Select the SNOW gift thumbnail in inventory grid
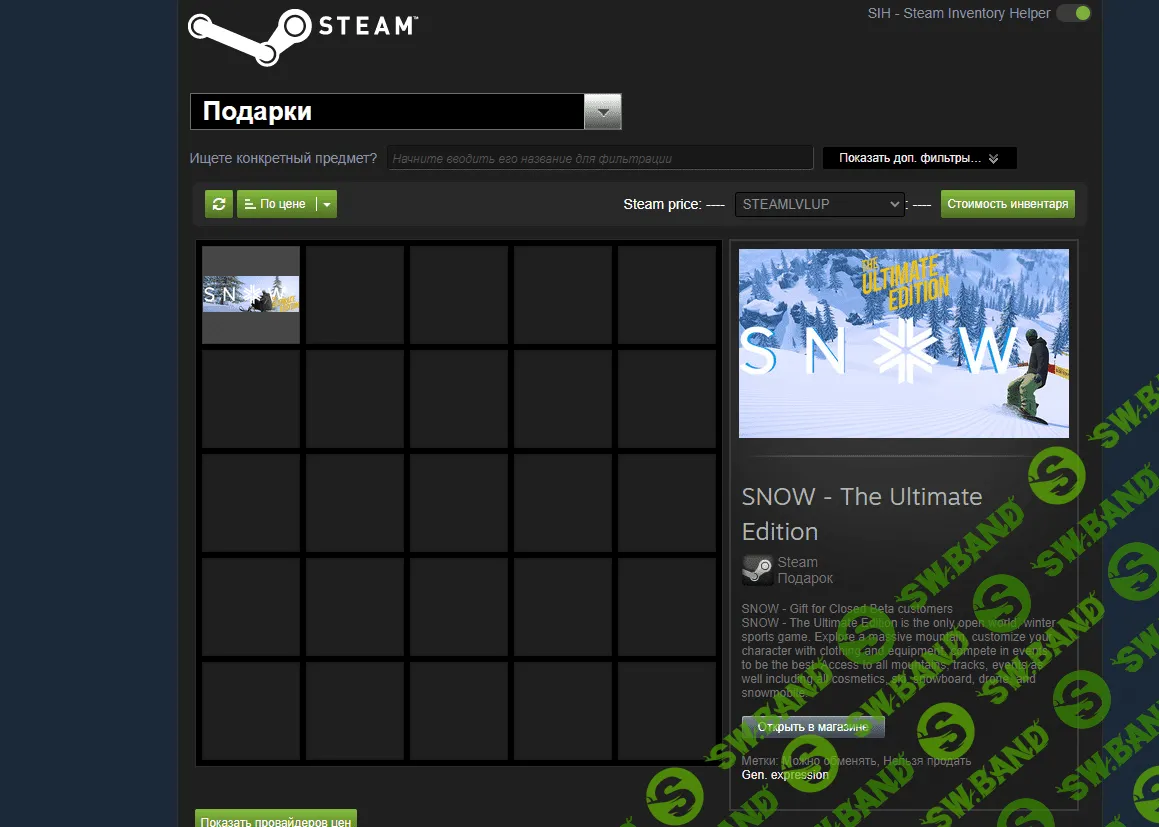This screenshot has height=827, width=1159. pos(250,294)
